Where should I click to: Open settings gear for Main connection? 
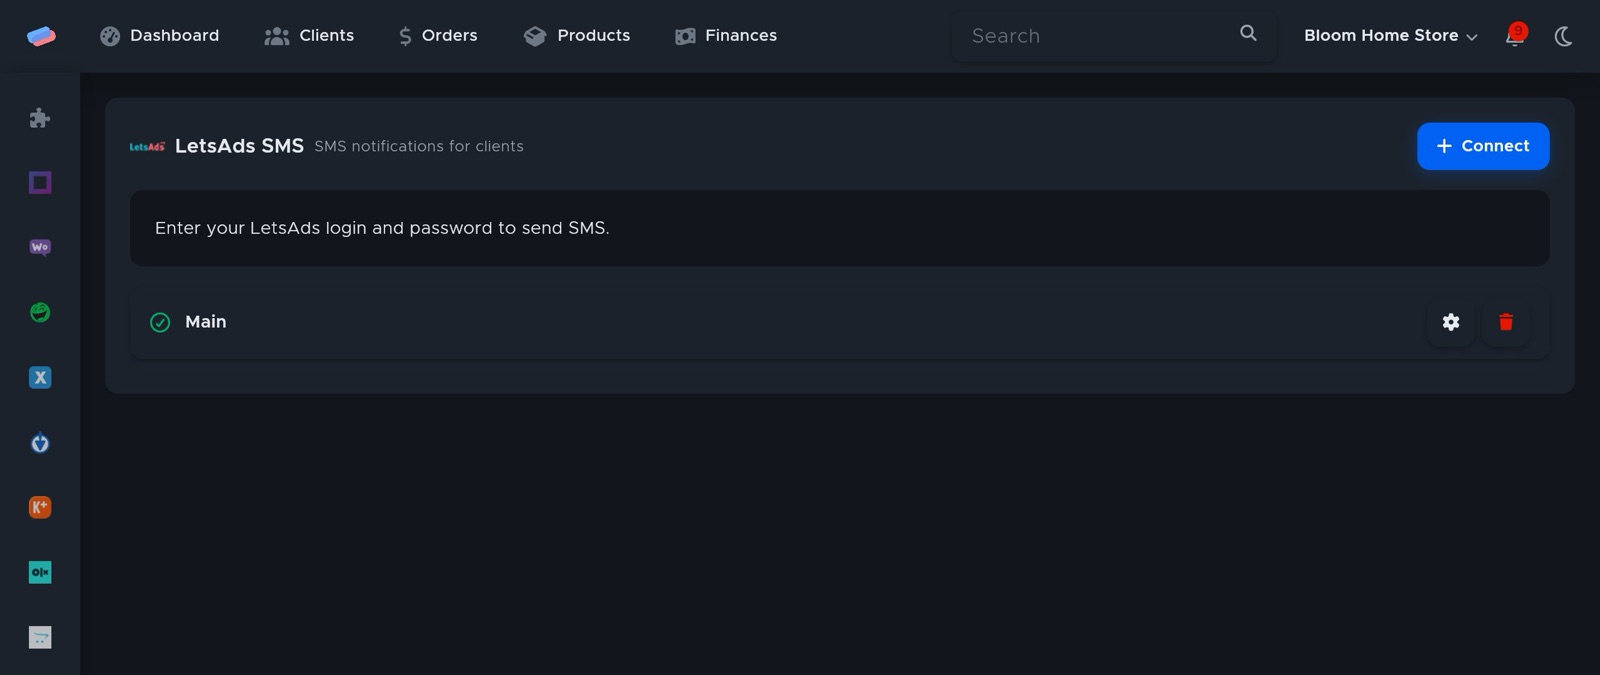pyautogui.click(x=1451, y=322)
